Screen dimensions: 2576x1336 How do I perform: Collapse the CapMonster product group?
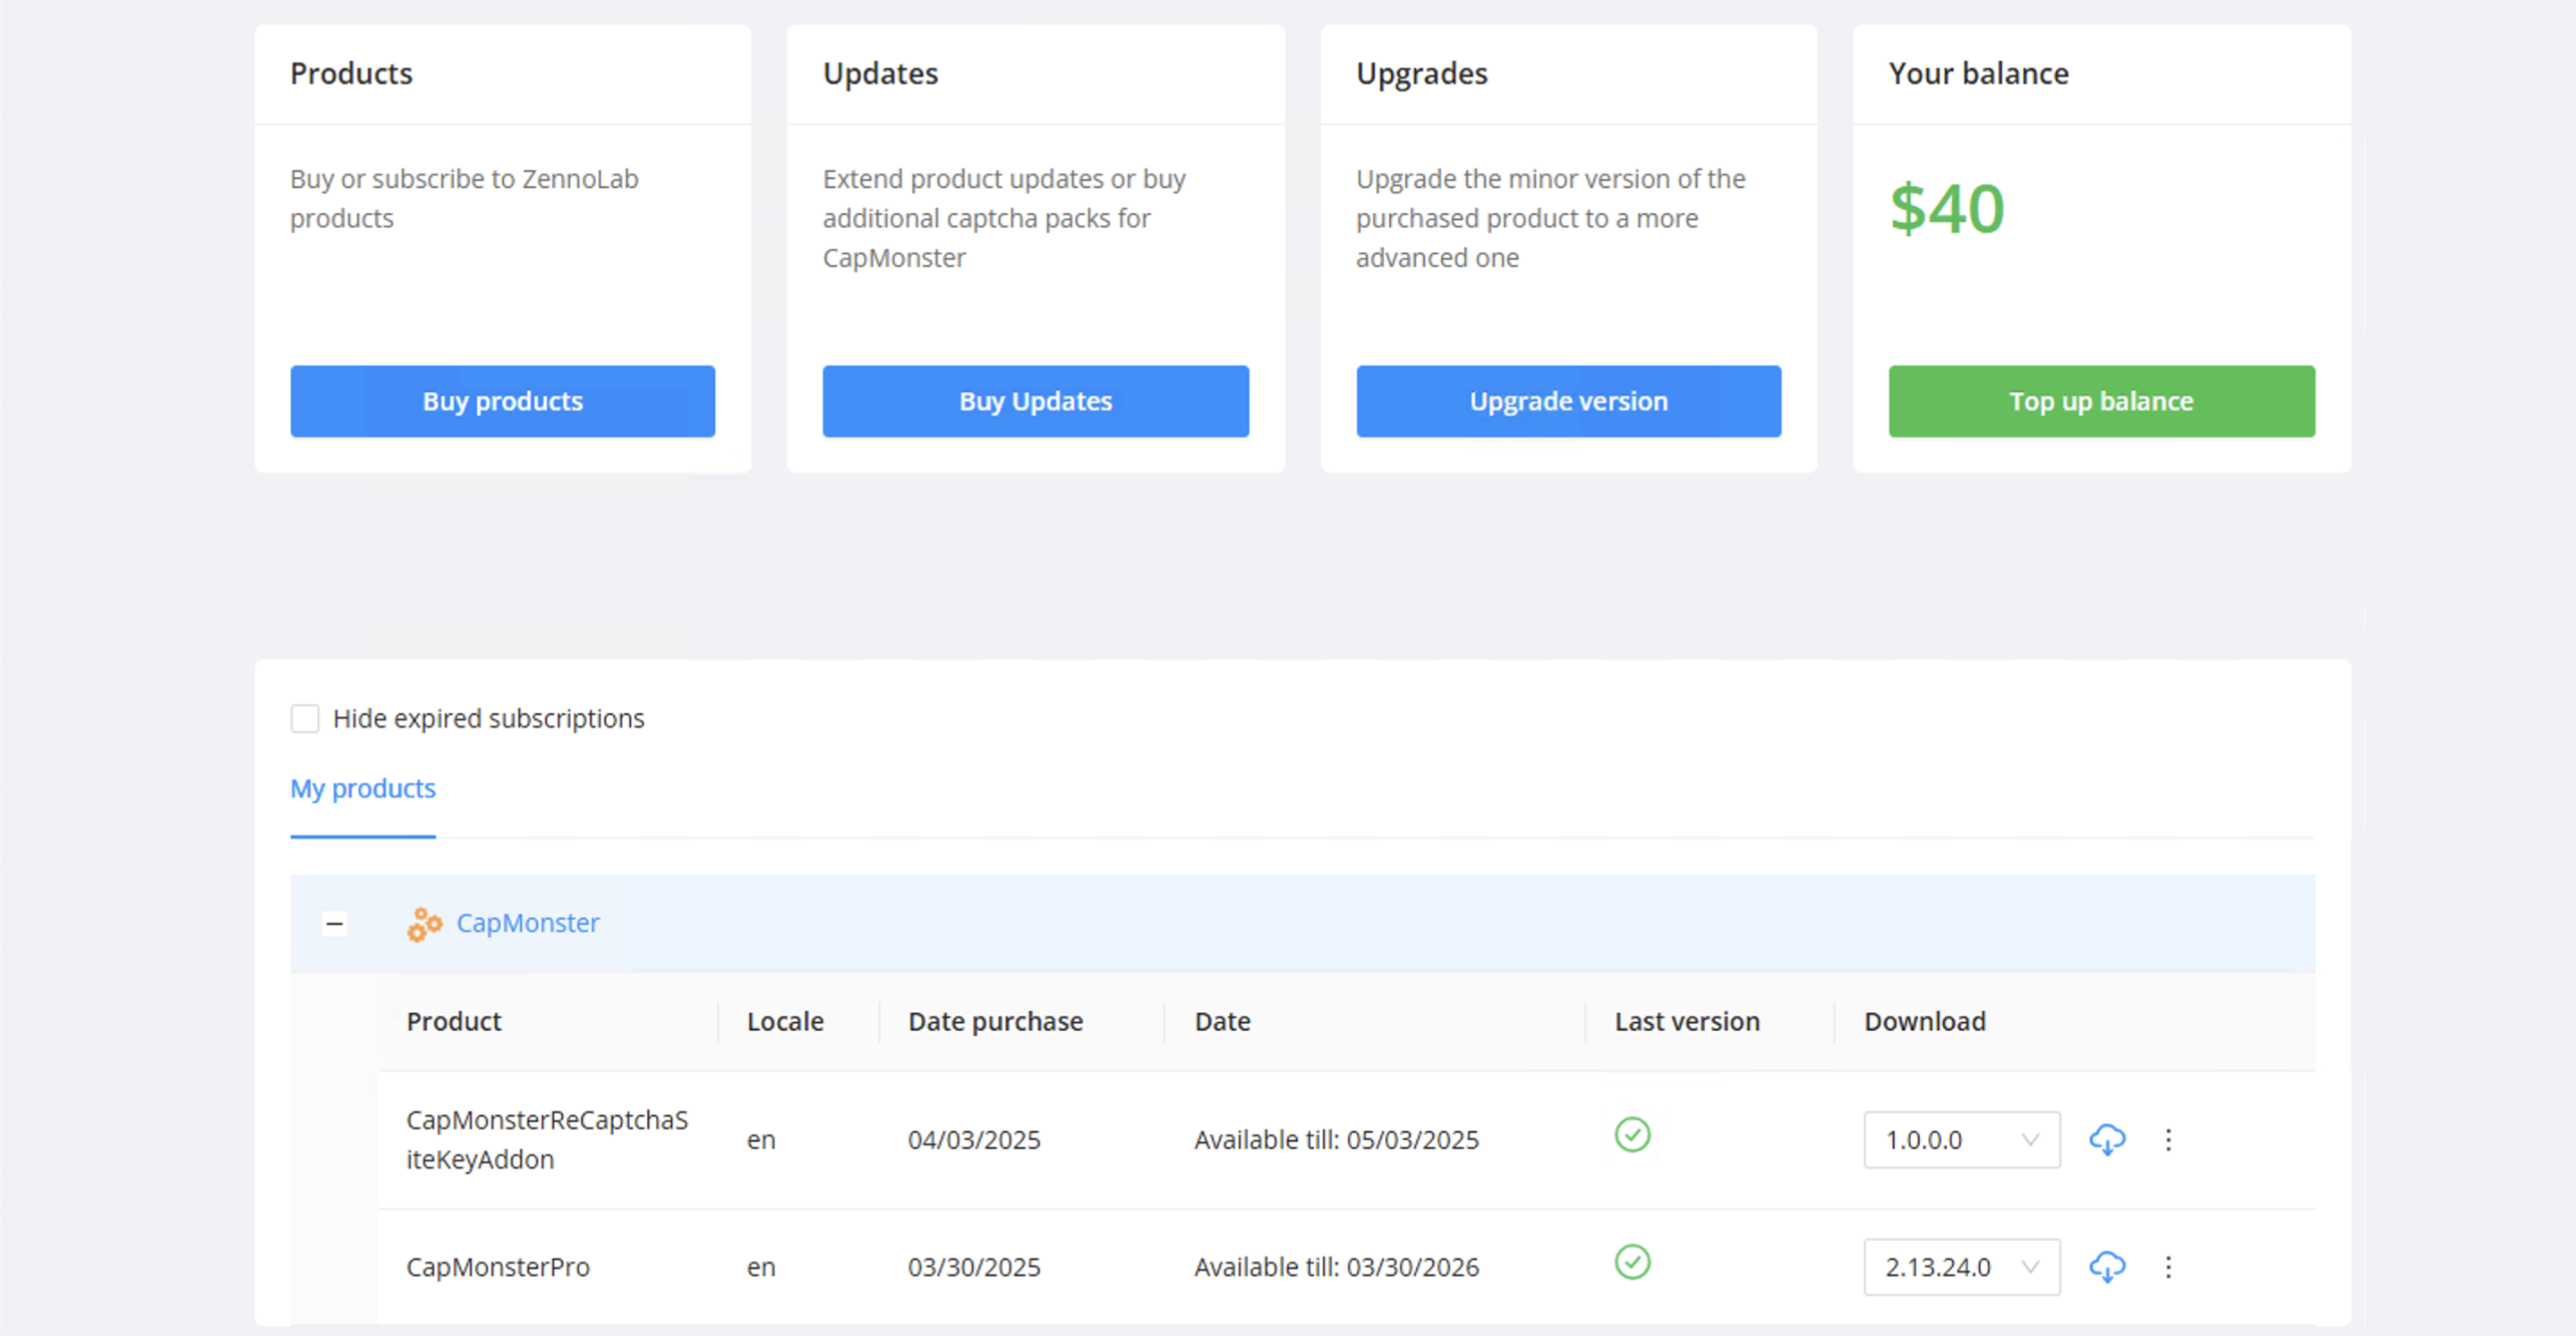click(x=335, y=923)
